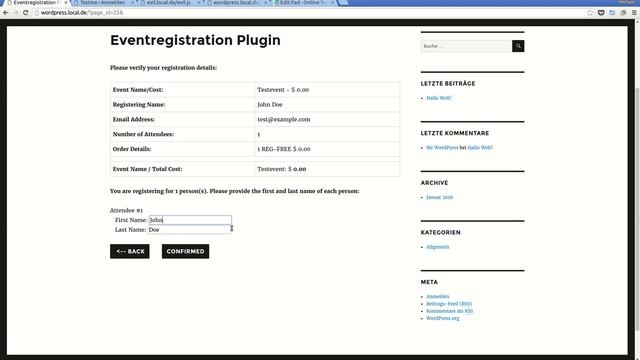Click the Last Name input field
Screen dimensions: 640x360
point(189,230)
